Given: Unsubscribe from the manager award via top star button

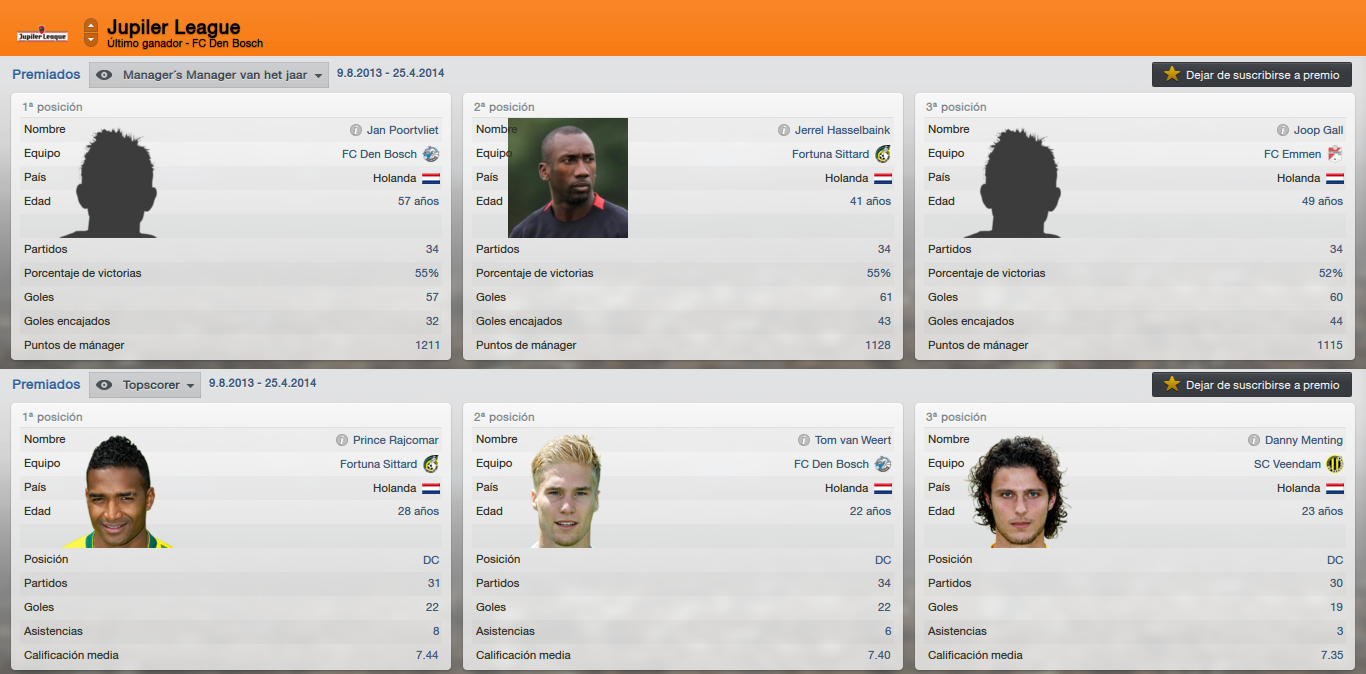Looking at the screenshot, I should click(1252, 75).
